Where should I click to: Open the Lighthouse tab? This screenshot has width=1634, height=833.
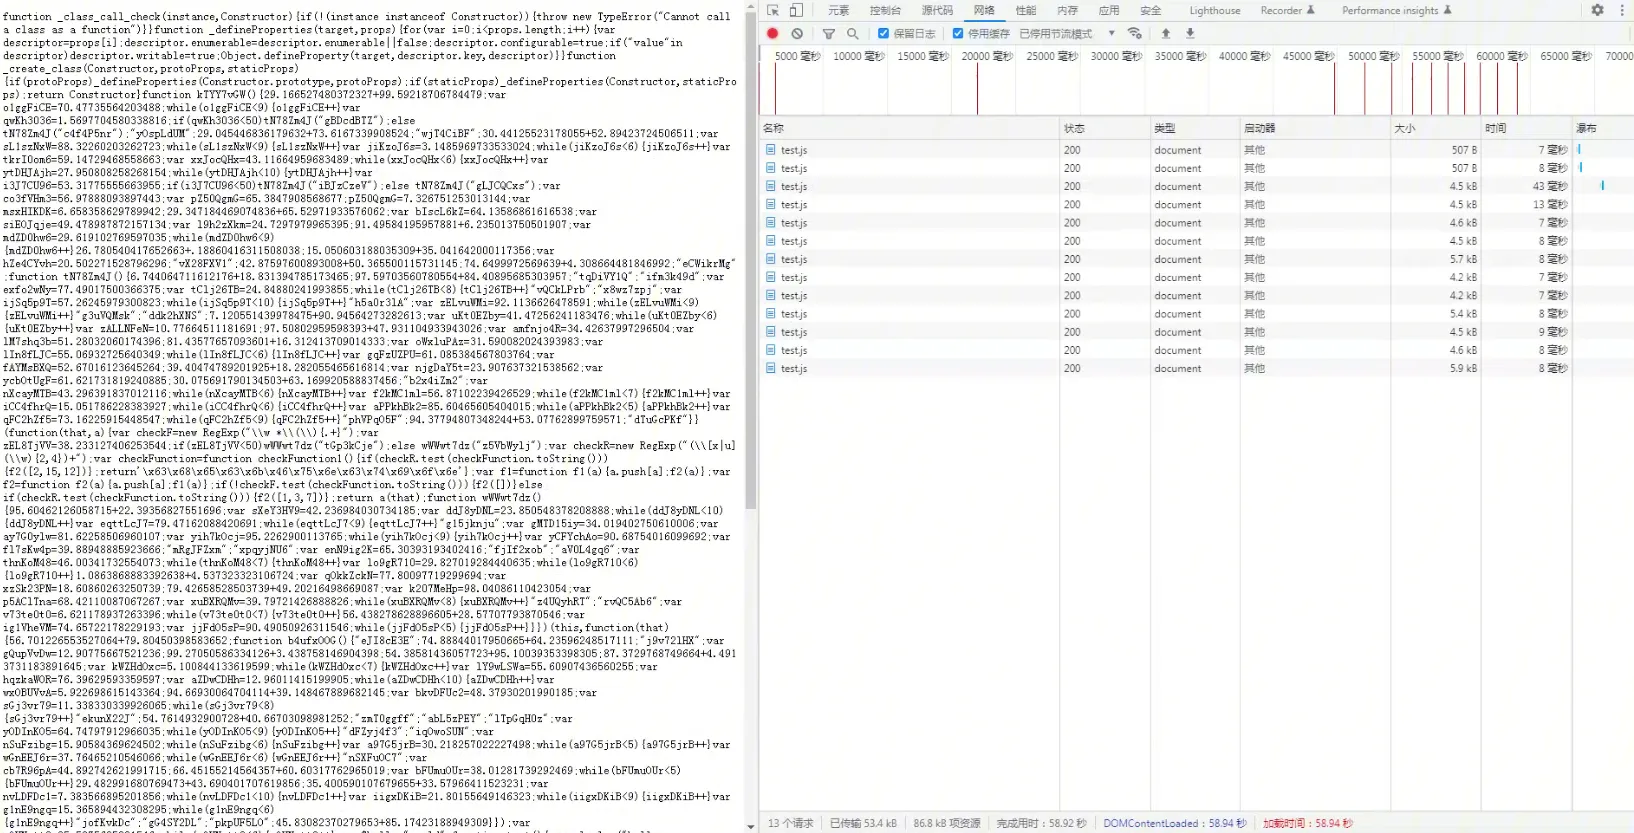1214,10
